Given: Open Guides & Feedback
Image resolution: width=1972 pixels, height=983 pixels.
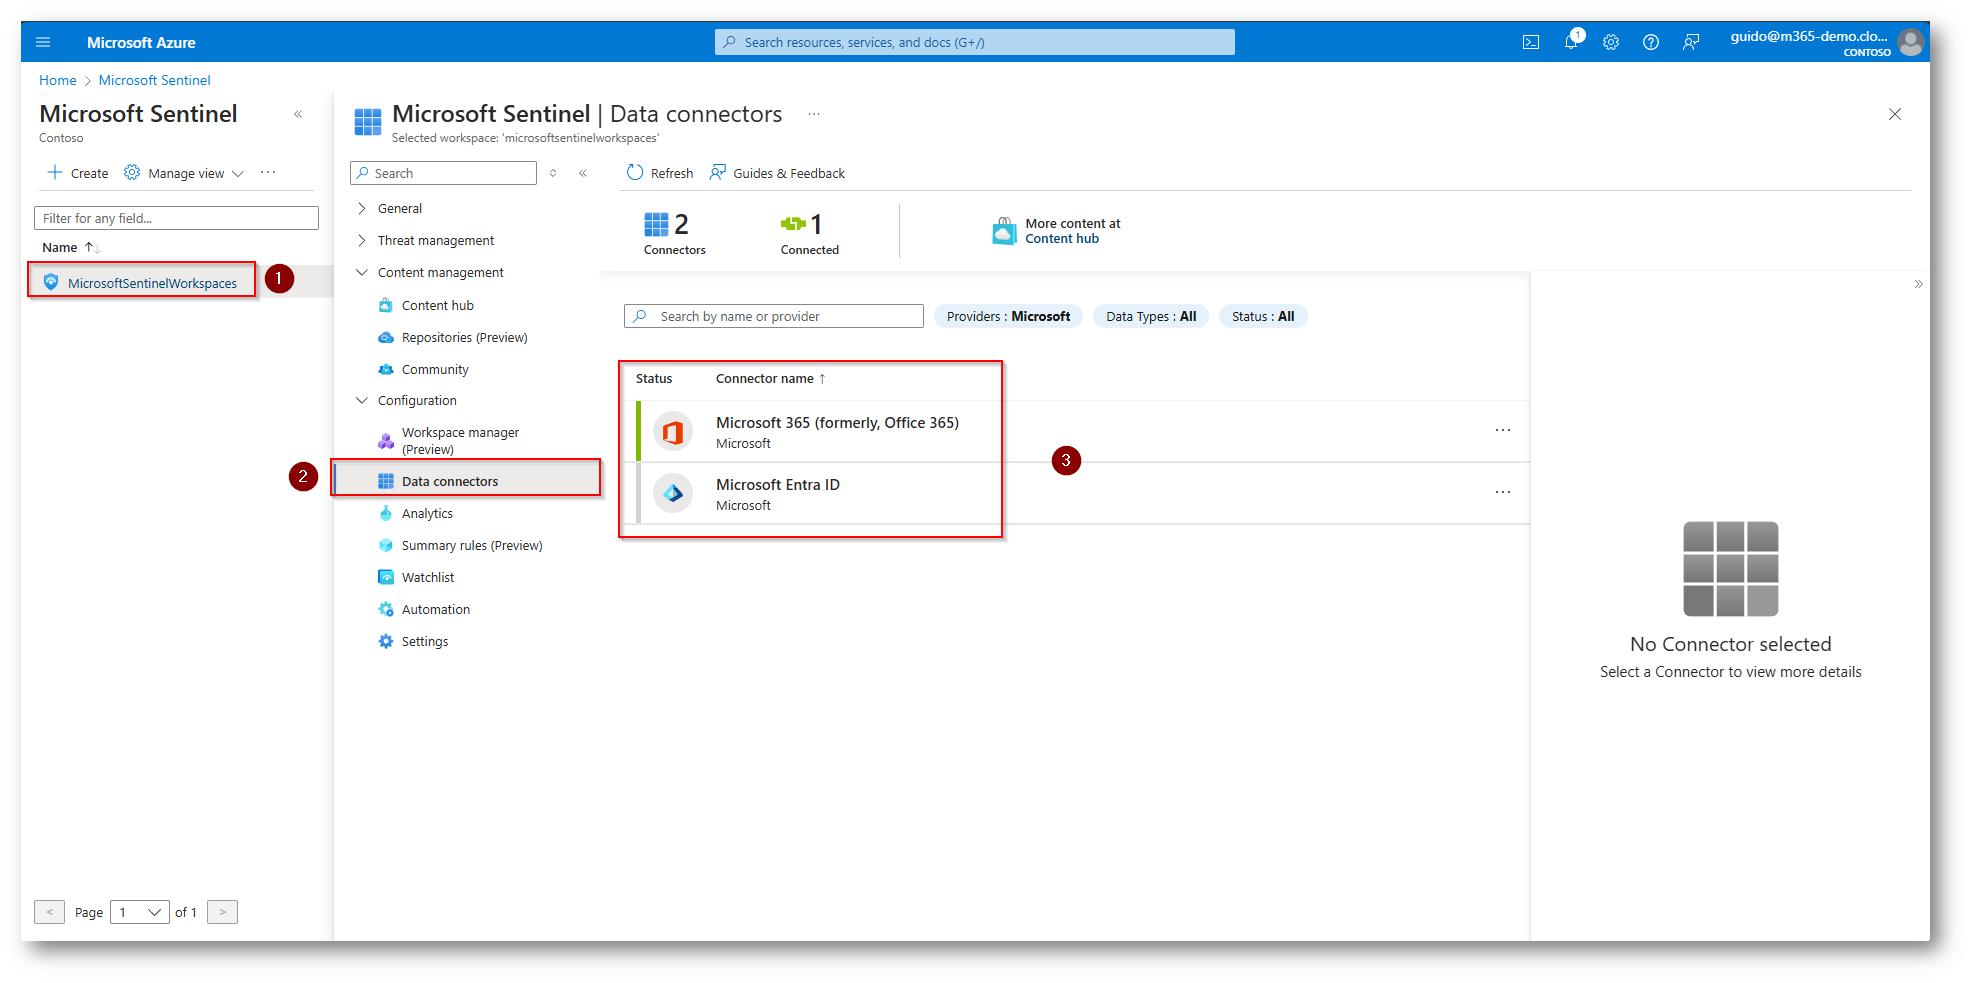Looking at the screenshot, I should point(777,173).
